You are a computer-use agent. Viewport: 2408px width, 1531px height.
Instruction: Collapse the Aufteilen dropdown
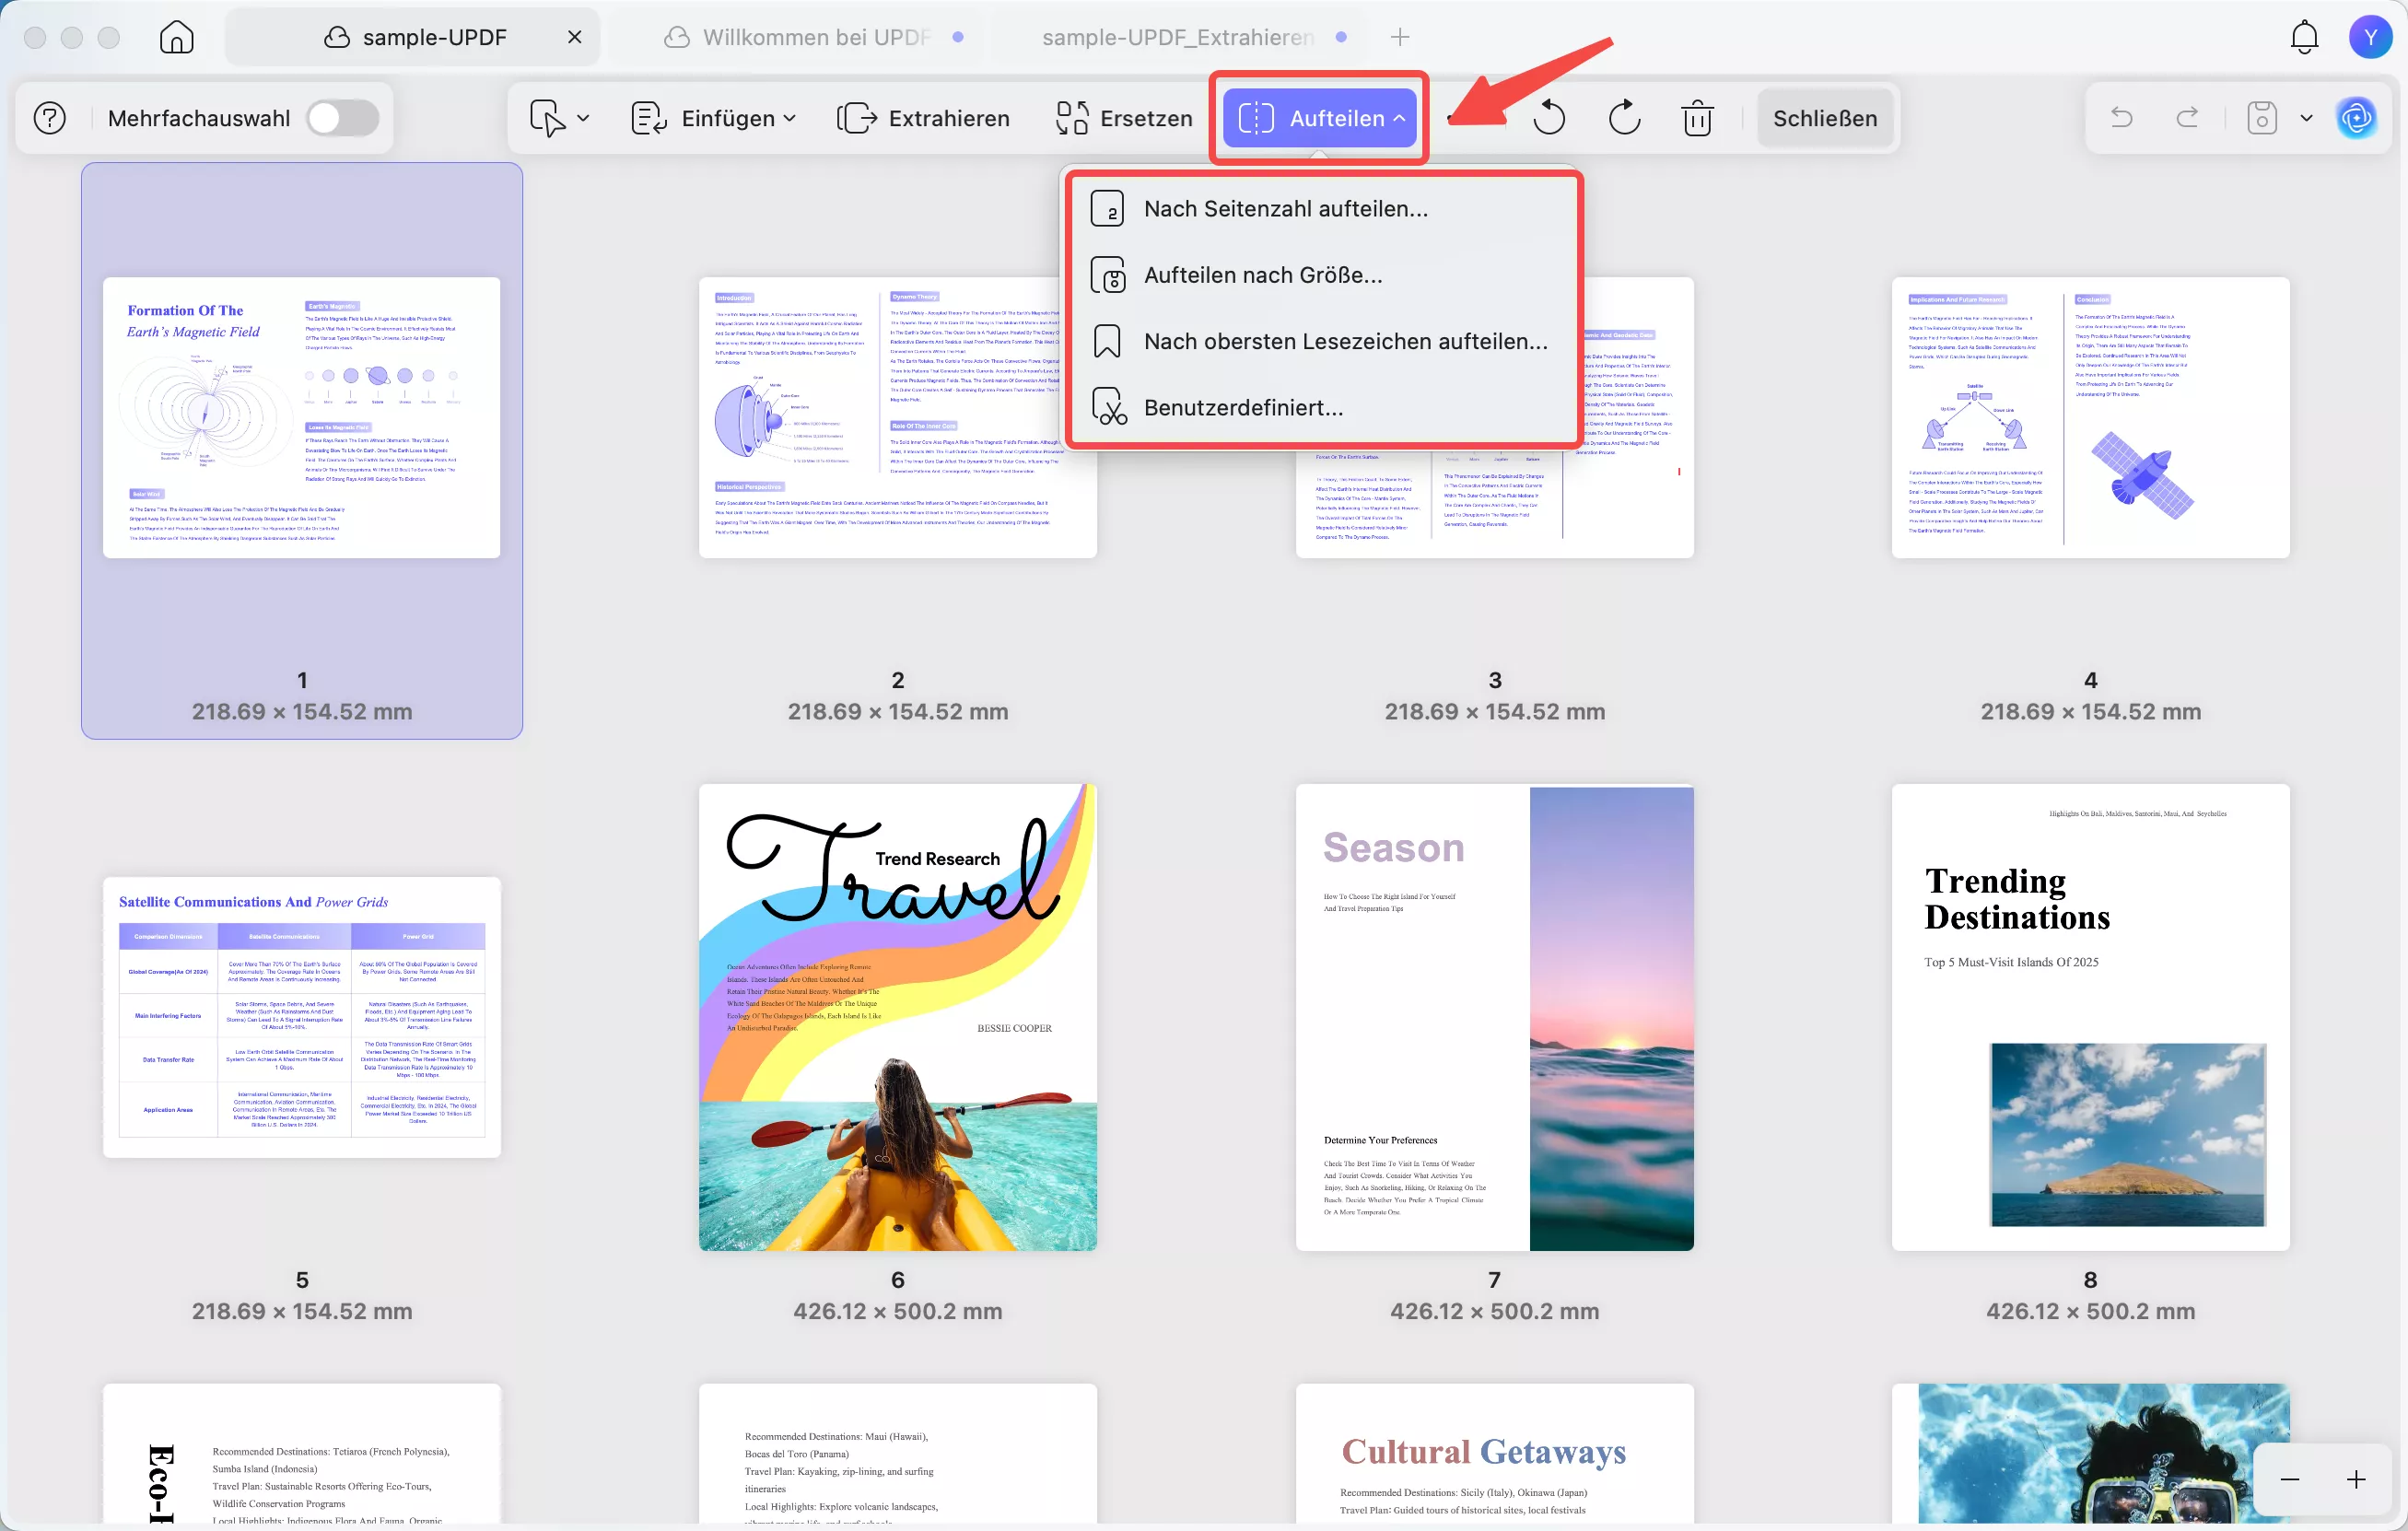pyautogui.click(x=1319, y=118)
